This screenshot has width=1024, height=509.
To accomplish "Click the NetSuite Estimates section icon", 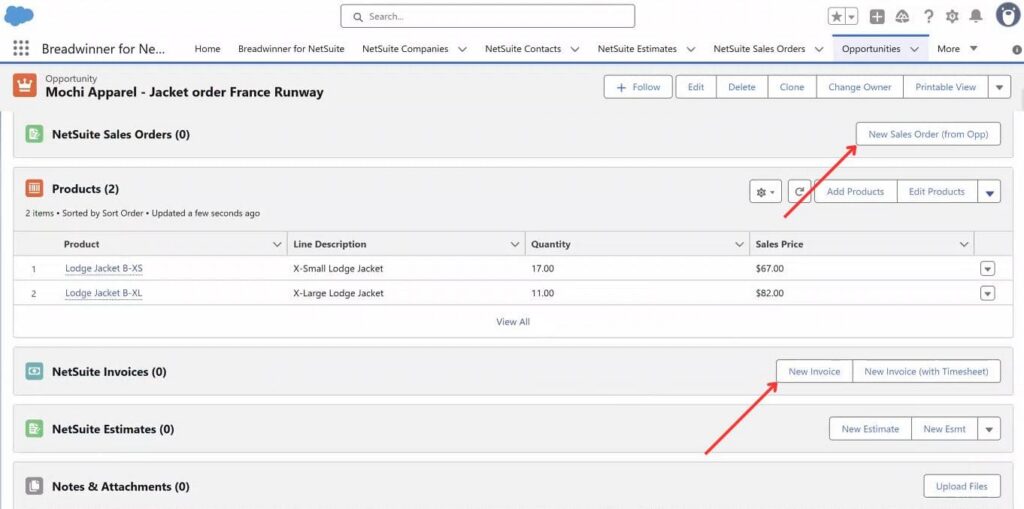I will point(34,429).
